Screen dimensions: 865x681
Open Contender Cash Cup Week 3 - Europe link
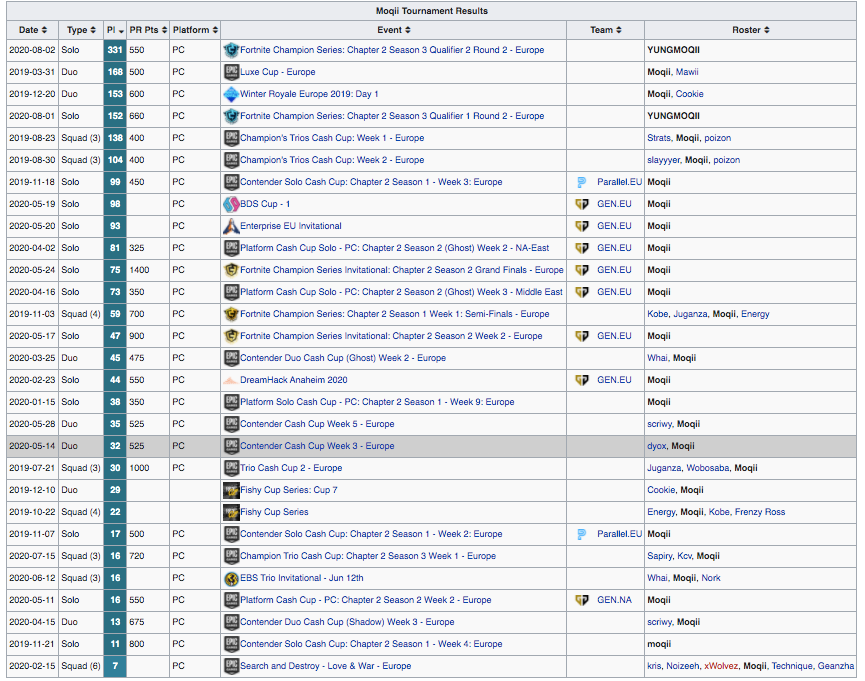[x=317, y=446]
